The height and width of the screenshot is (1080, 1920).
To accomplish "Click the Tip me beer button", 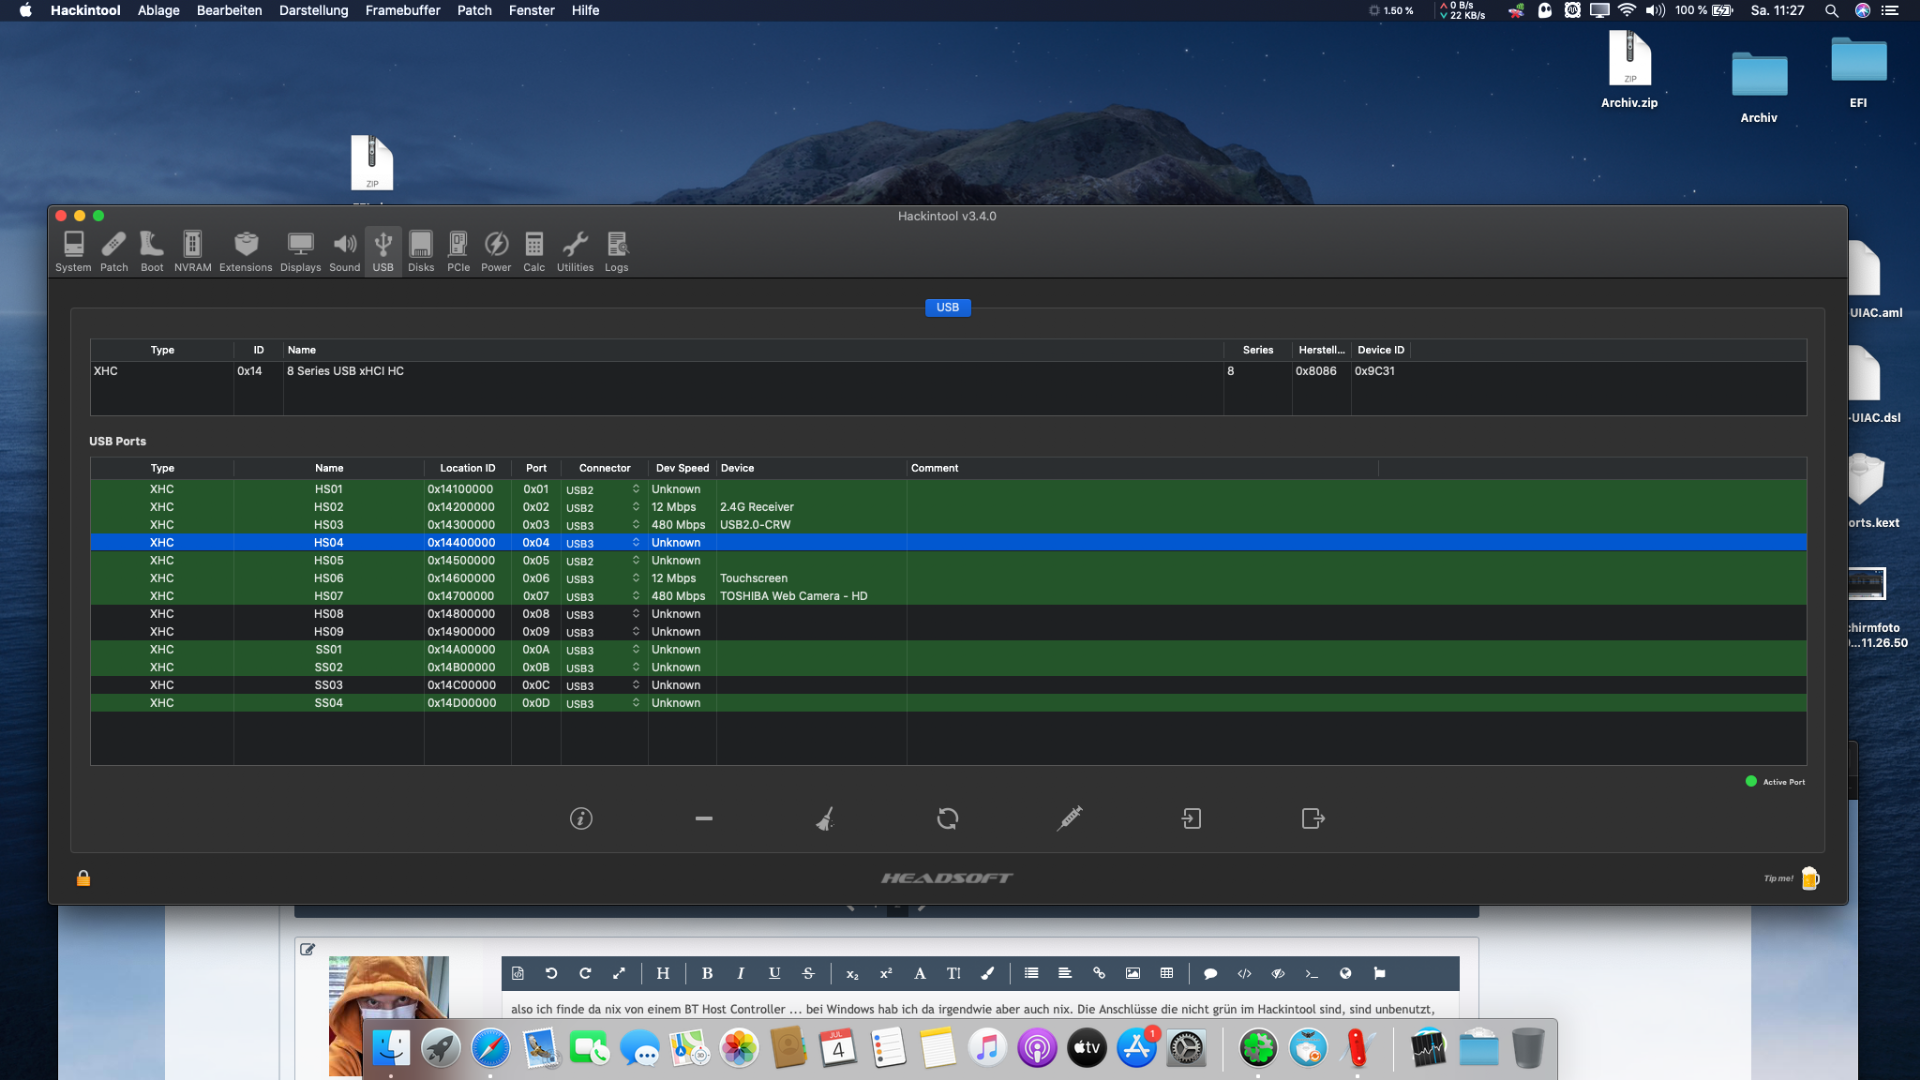I will (1809, 879).
